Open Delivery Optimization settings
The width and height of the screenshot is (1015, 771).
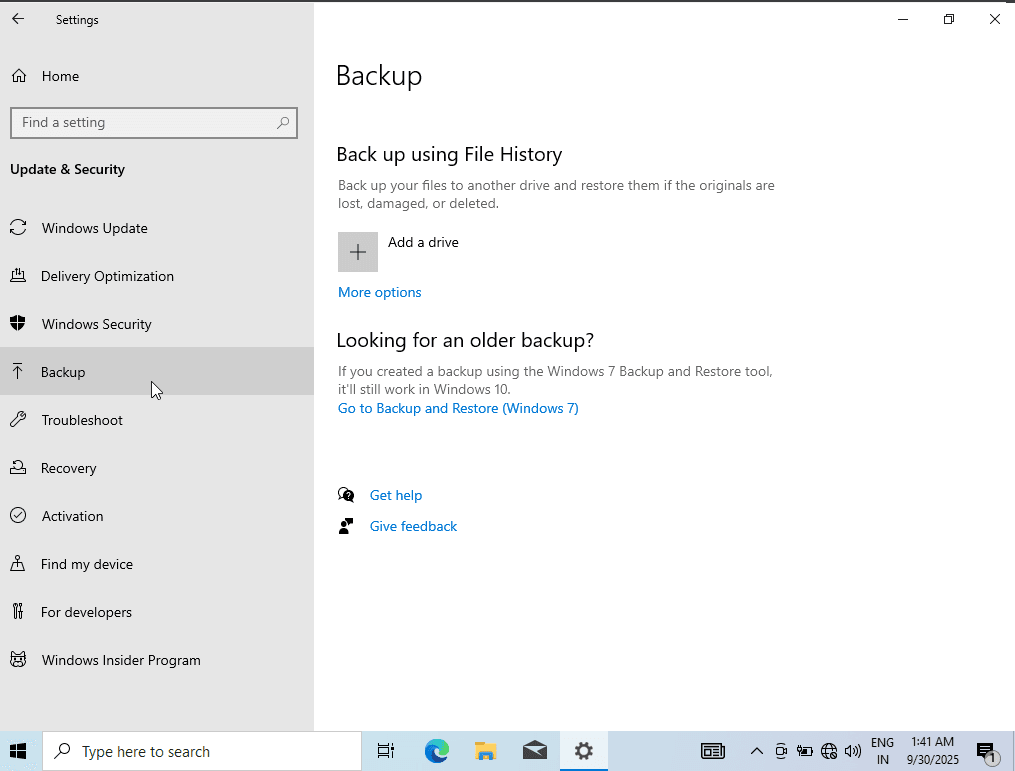click(x=107, y=276)
